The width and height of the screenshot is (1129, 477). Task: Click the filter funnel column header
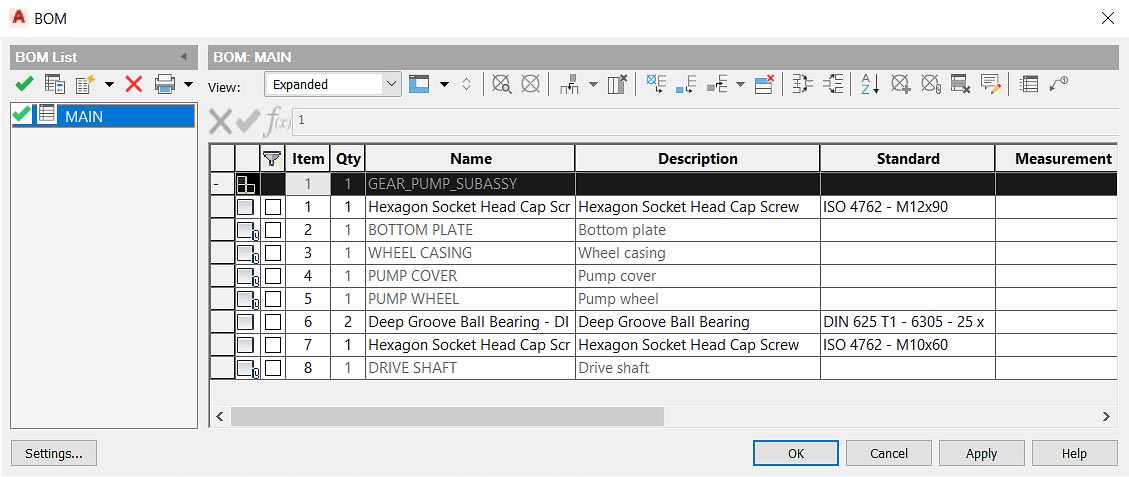[x=272, y=158]
